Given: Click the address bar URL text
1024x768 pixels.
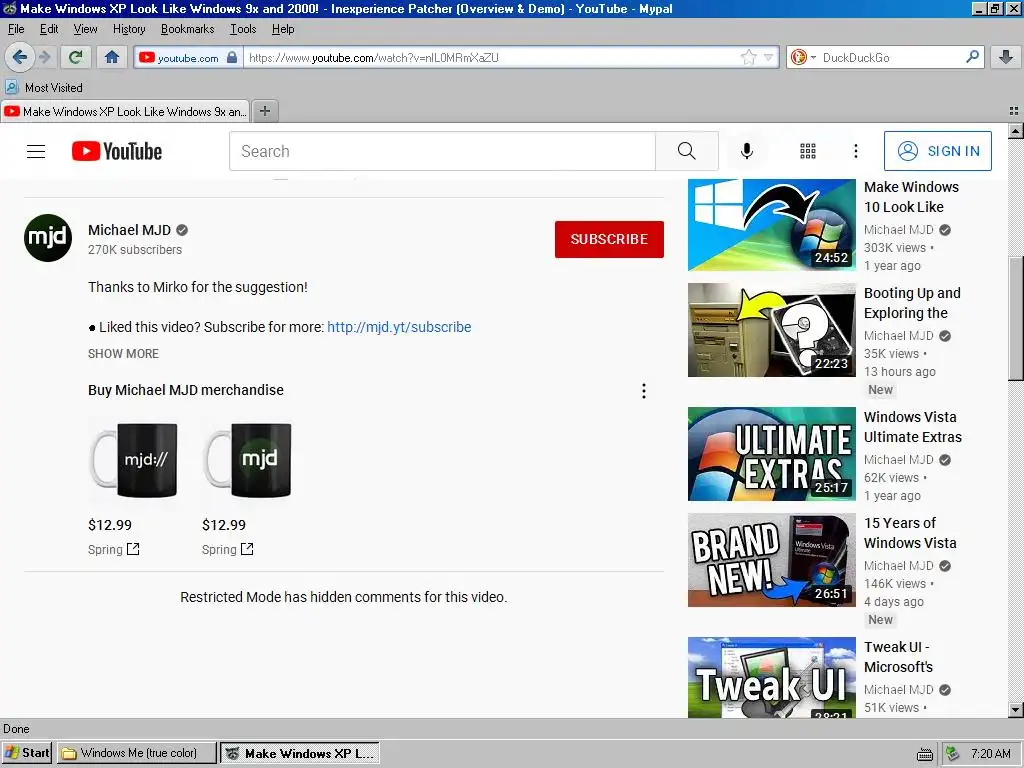Looking at the screenshot, I should [374, 57].
